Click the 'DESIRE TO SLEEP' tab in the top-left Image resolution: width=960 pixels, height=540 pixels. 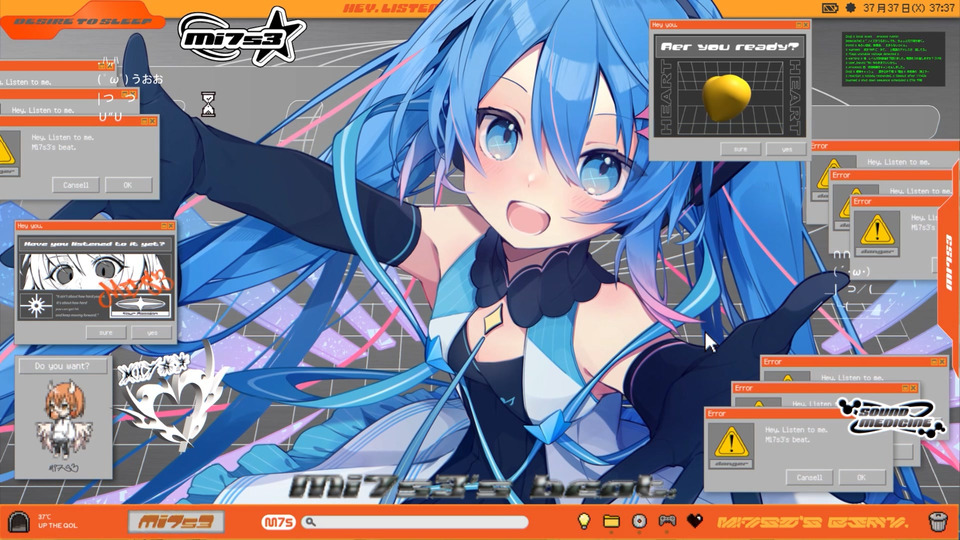point(82,21)
